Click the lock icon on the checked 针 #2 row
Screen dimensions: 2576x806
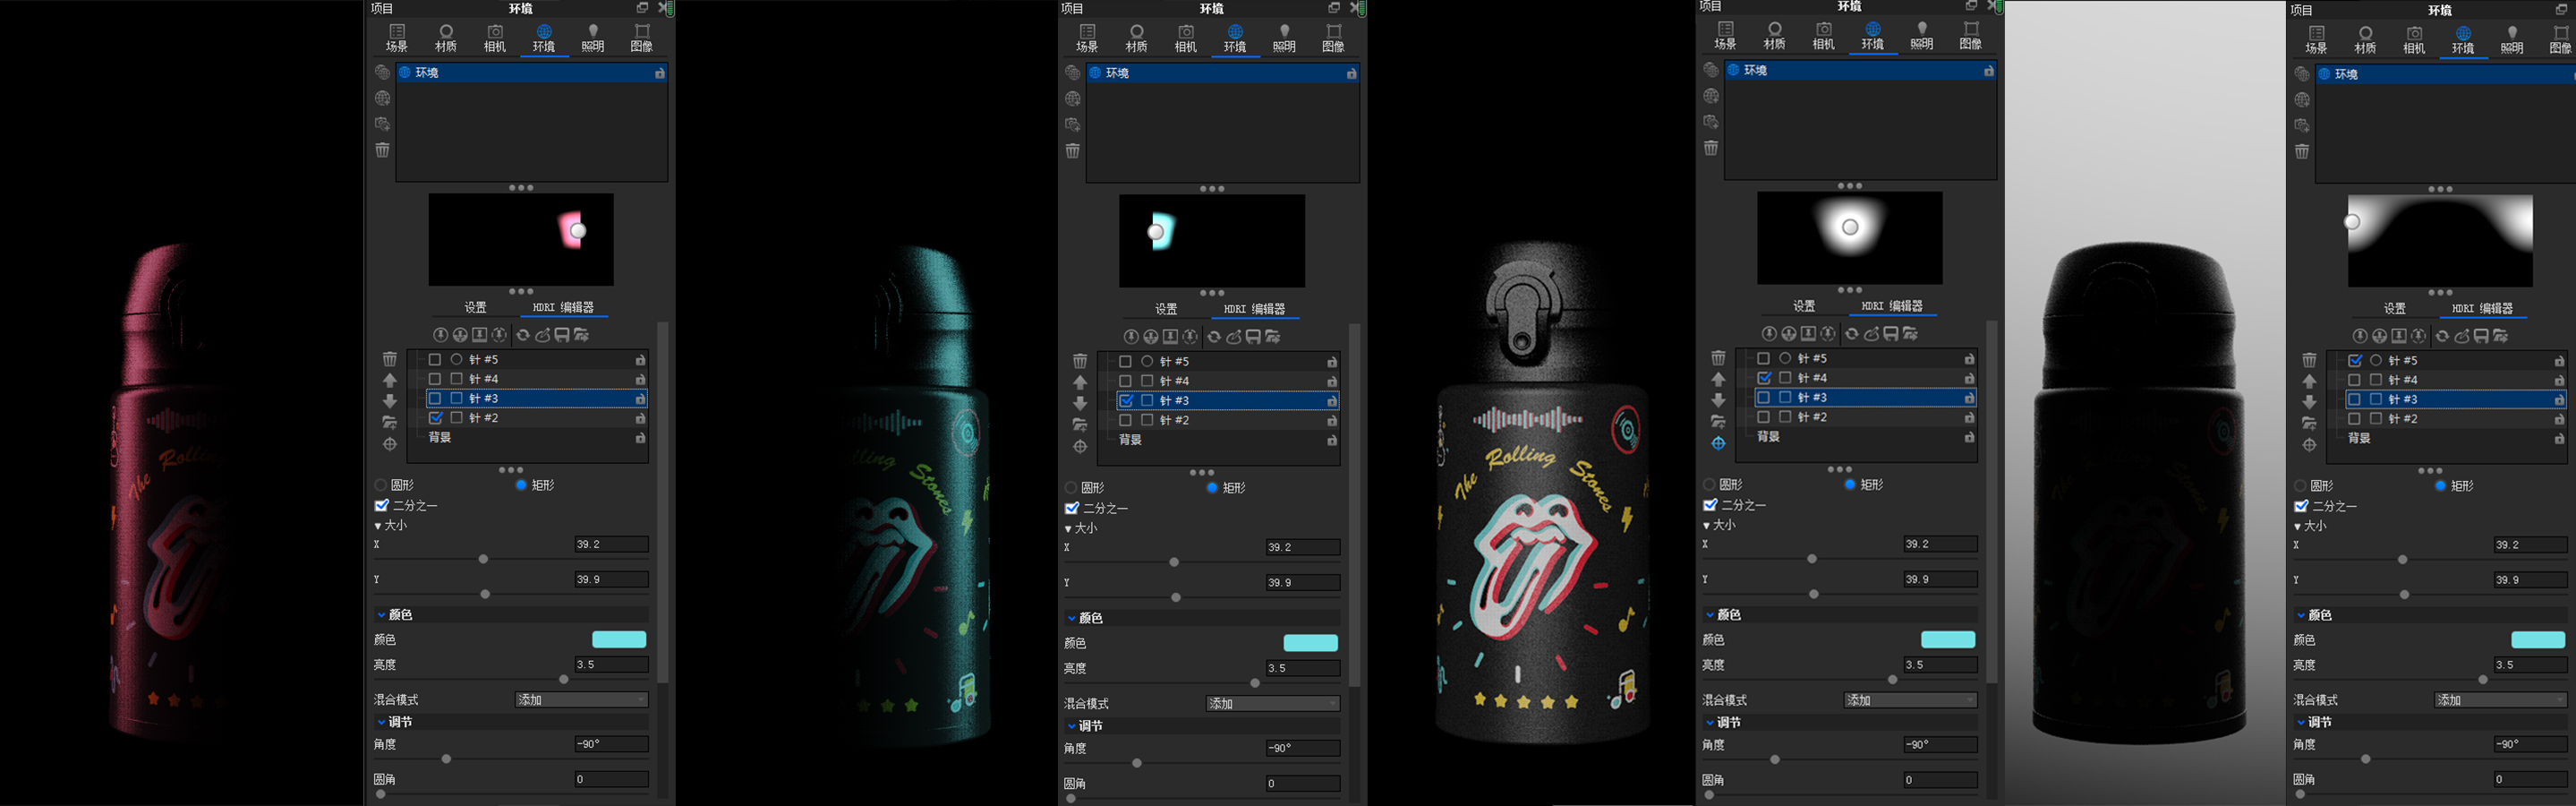tap(640, 419)
